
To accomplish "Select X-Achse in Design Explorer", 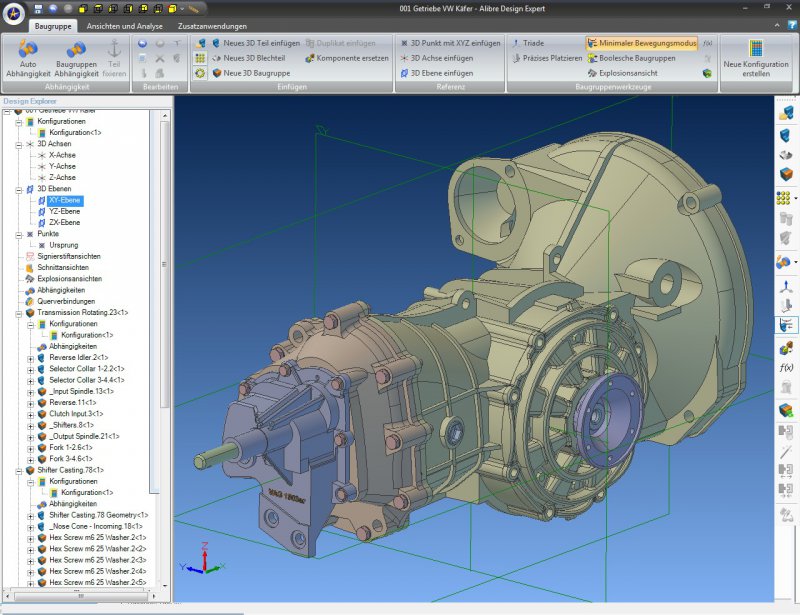I will point(62,155).
